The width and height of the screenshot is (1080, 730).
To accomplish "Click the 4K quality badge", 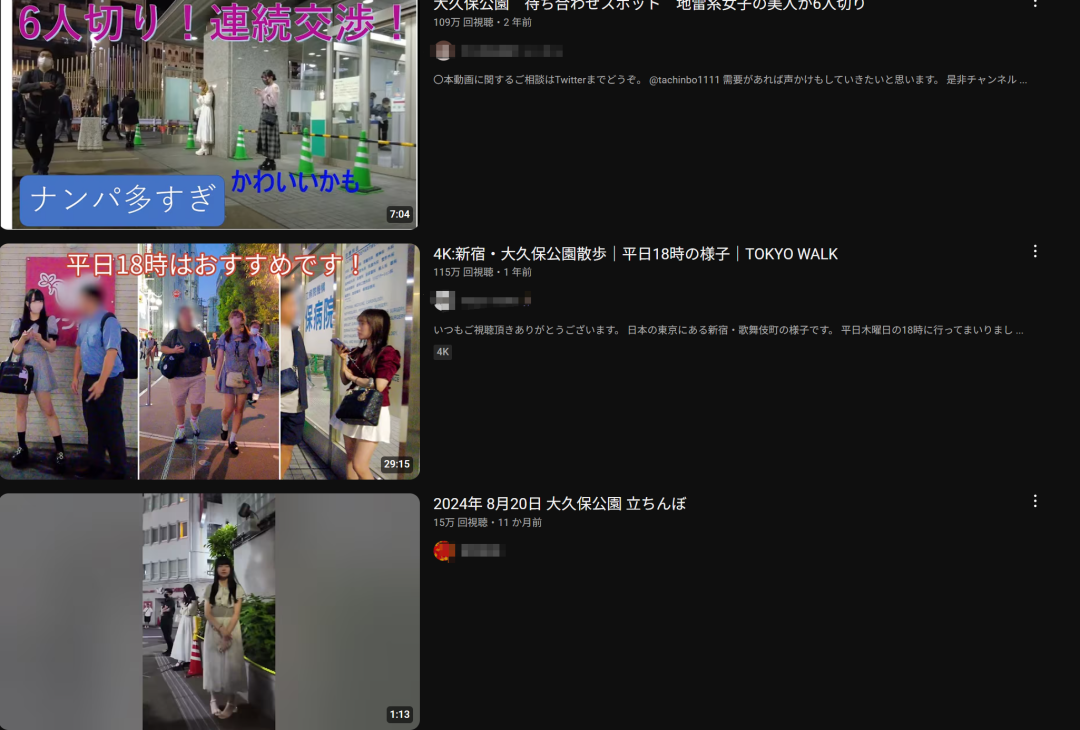I will click(442, 352).
